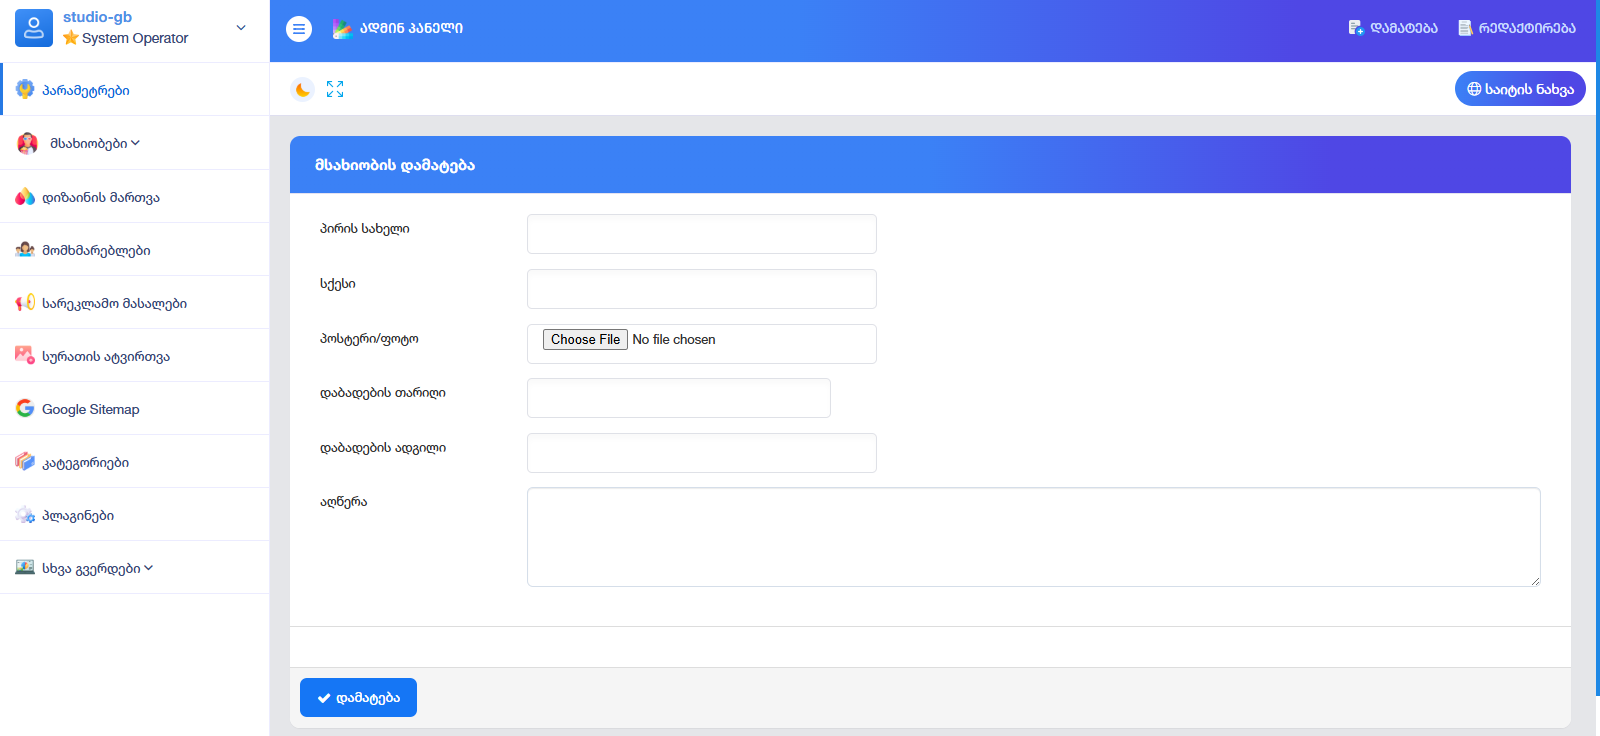Focus the პირის სახელი text field
This screenshot has width=1600, height=736.
701,234
